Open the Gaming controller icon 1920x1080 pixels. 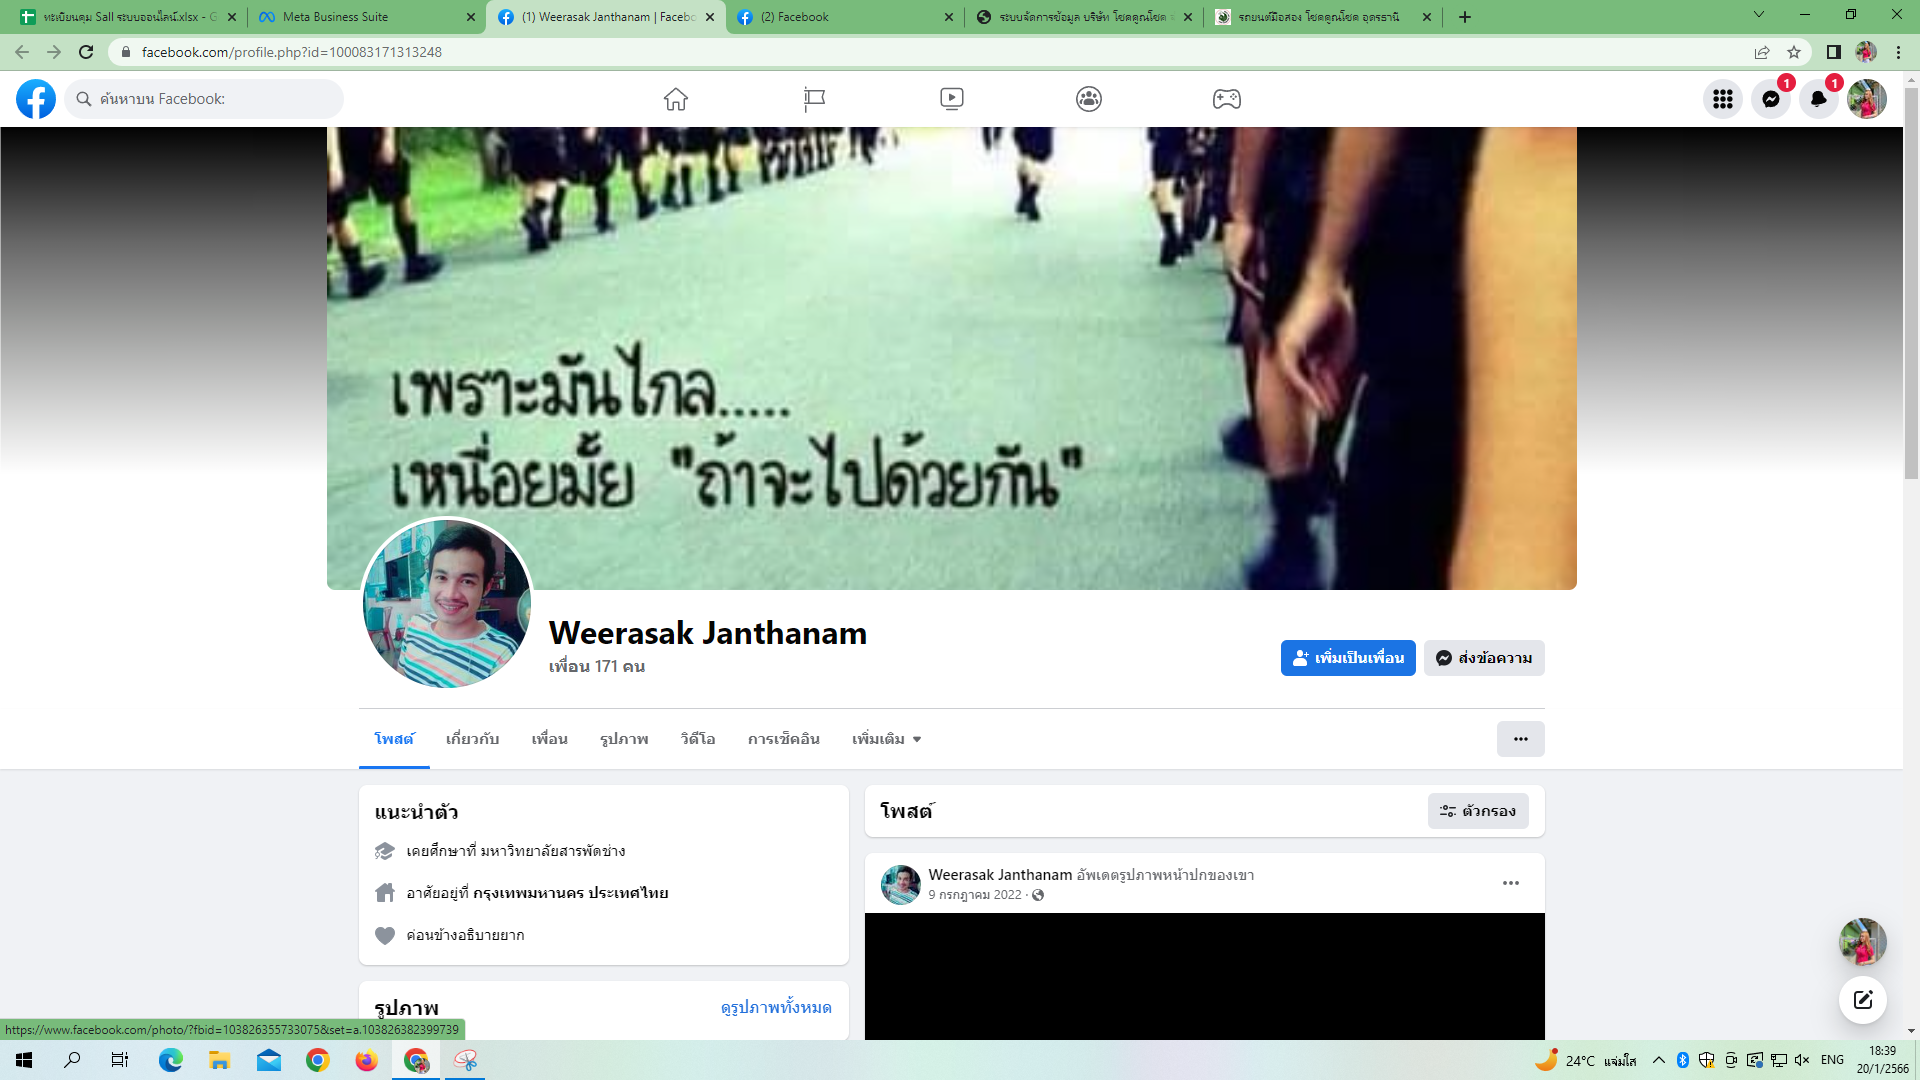pyautogui.click(x=1227, y=99)
